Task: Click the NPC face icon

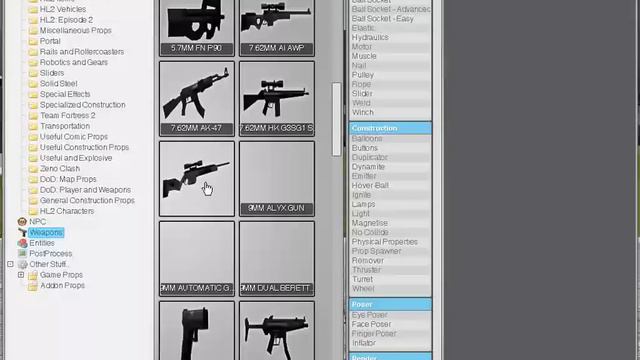Action: tap(22, 222)
